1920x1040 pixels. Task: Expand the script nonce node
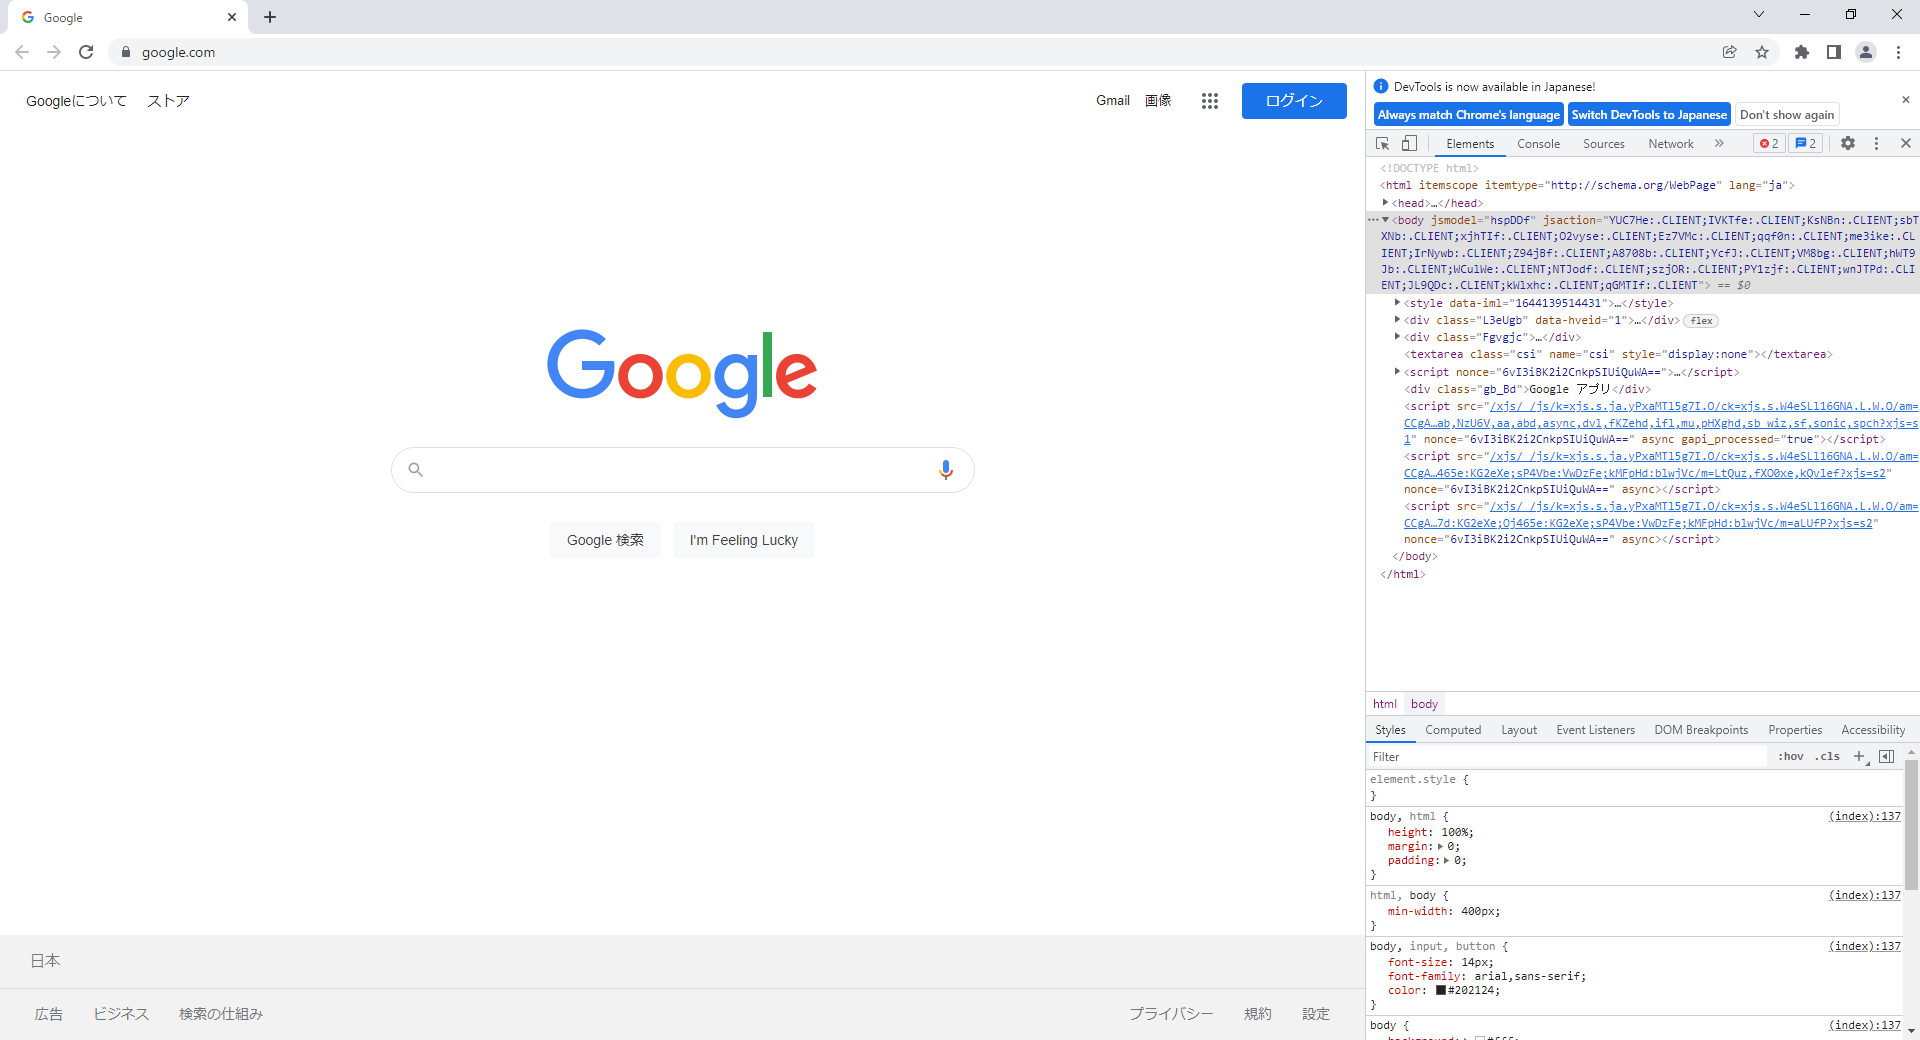click(1397, 372)
